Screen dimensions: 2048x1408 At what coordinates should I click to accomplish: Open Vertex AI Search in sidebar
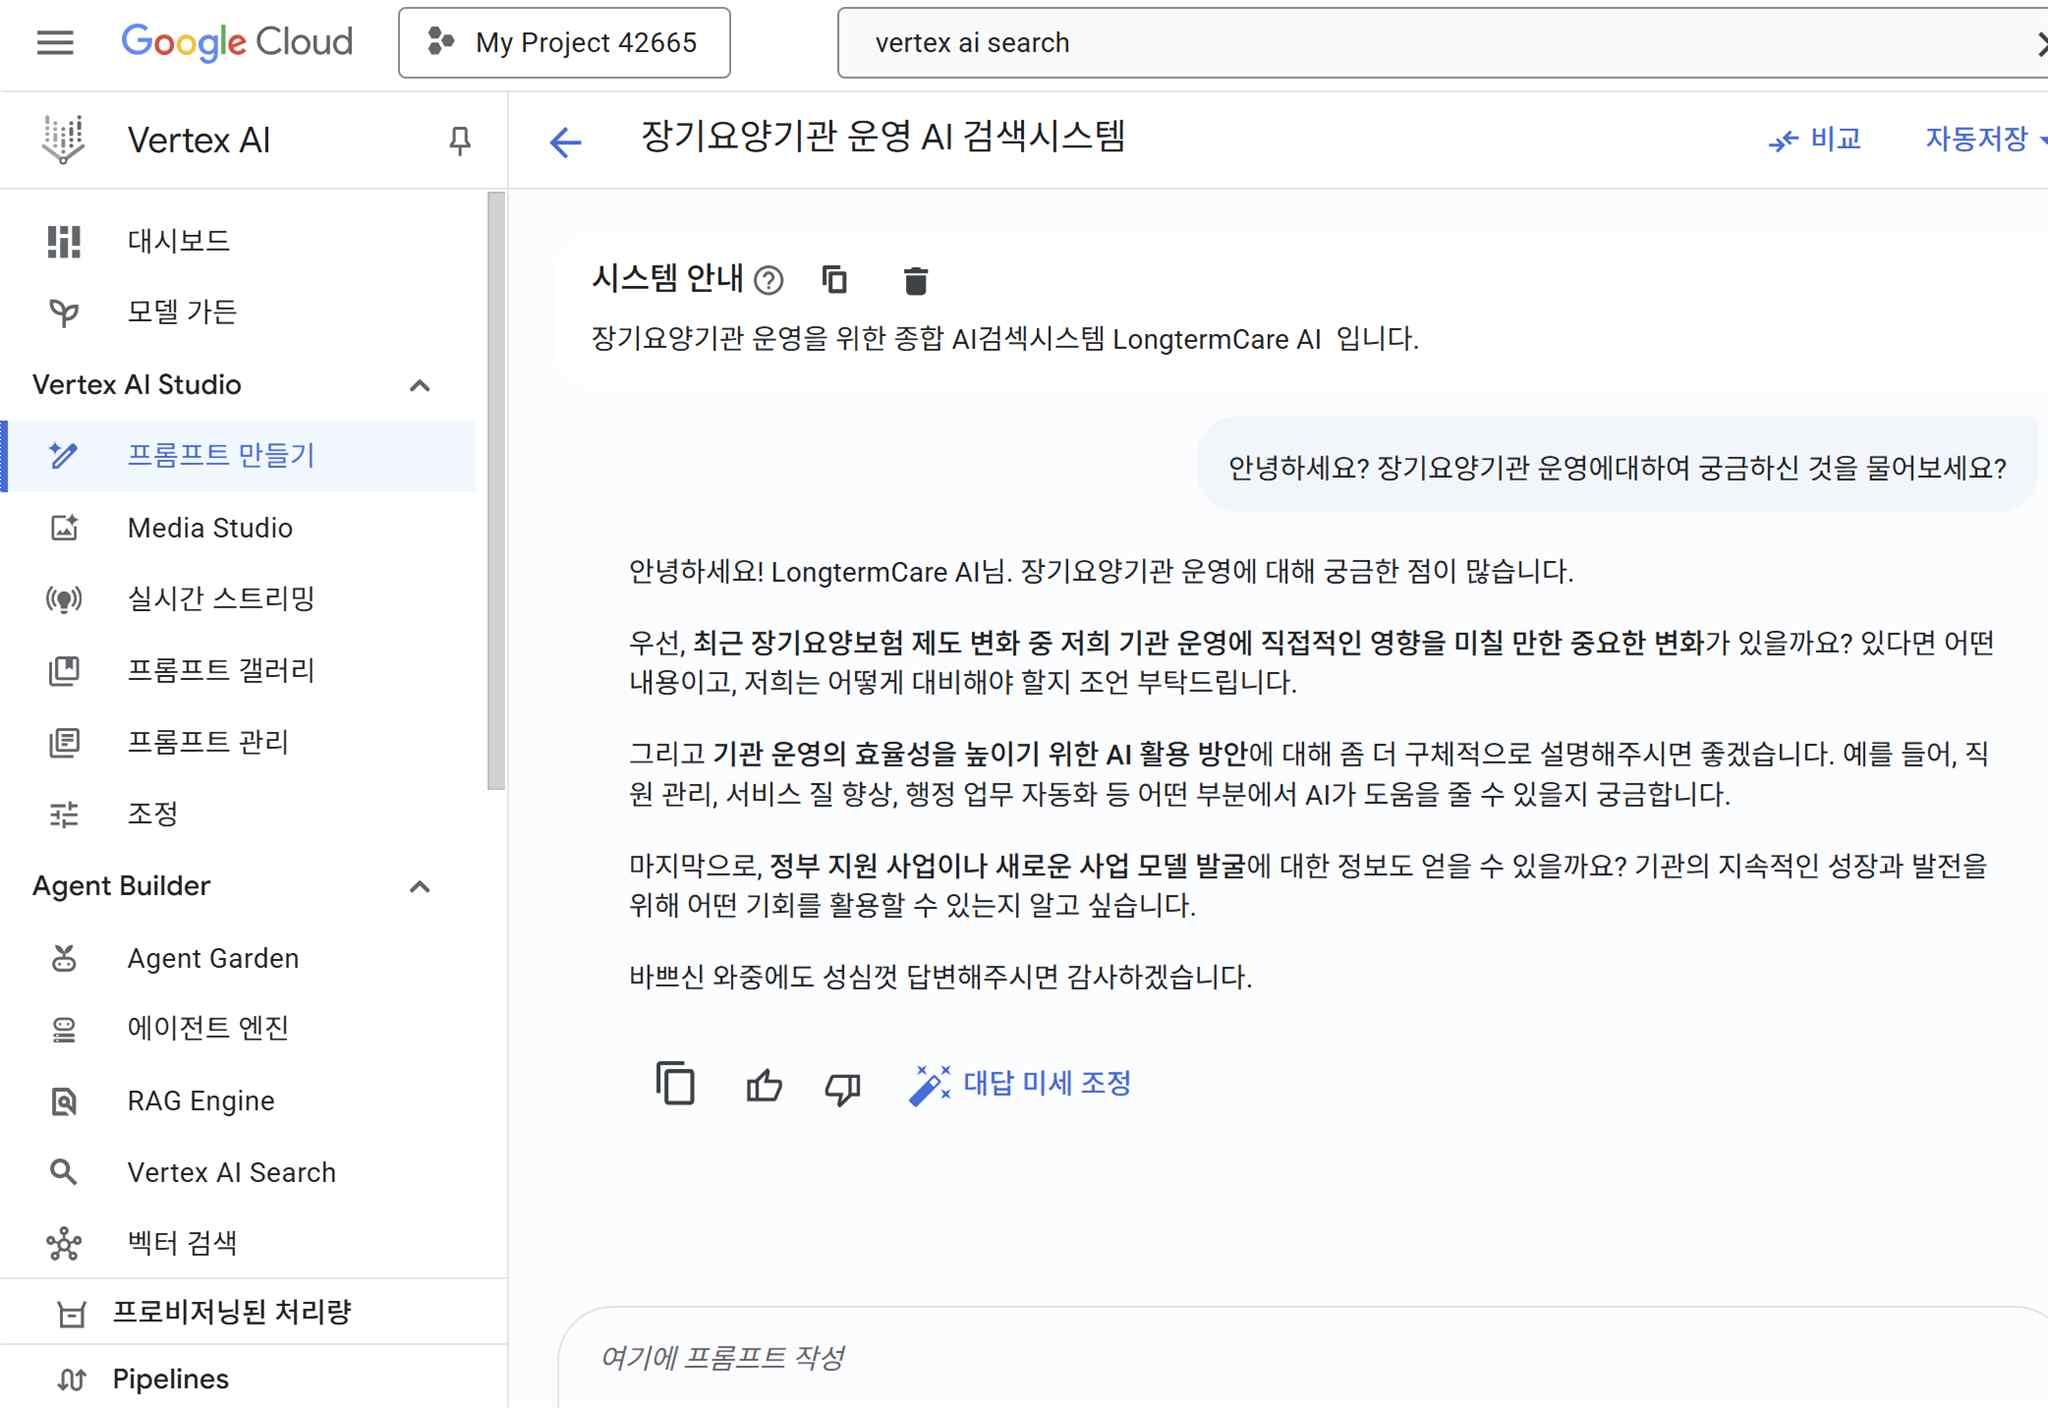click(x=231, y=1172)
